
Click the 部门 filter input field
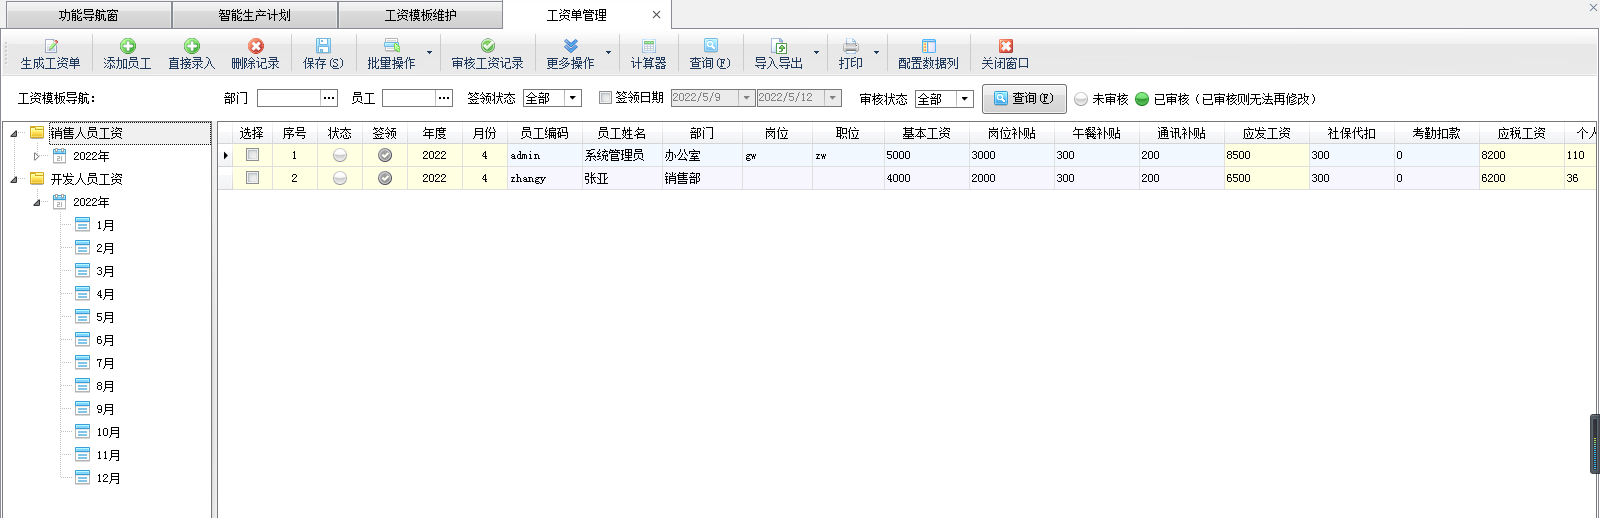(x=288, y=98)
